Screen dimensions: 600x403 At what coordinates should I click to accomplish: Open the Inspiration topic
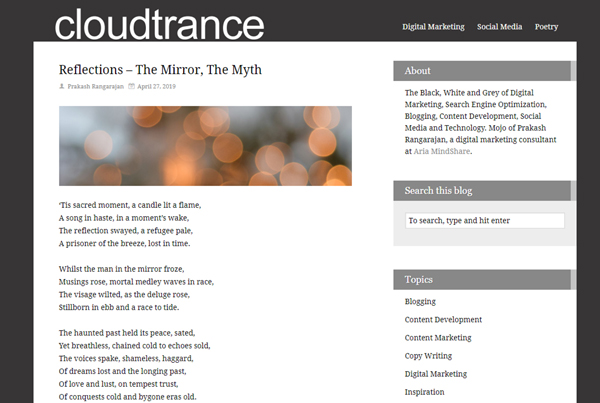pos(424,392)
